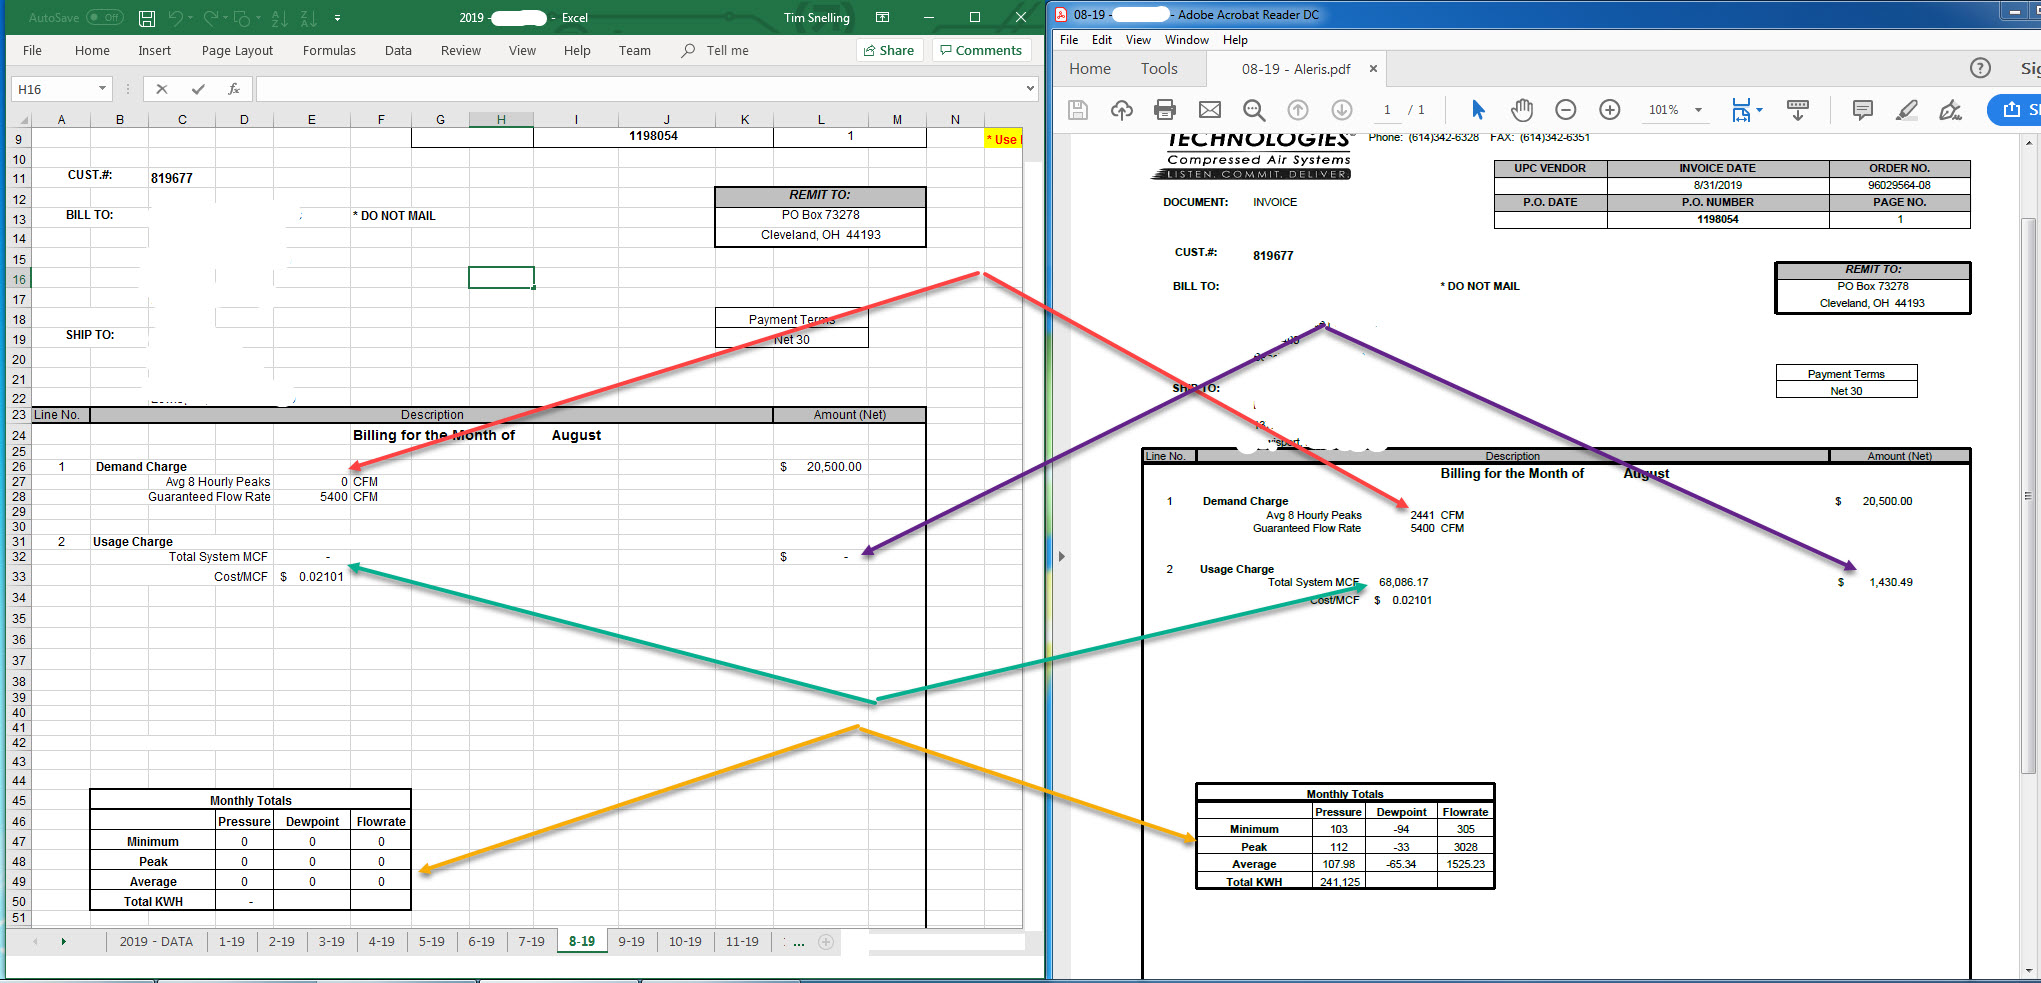Open the Customize Quick Access Toolbar dropdown
This screenshot has height=983, width=2041.
click(x=337, y=18)
